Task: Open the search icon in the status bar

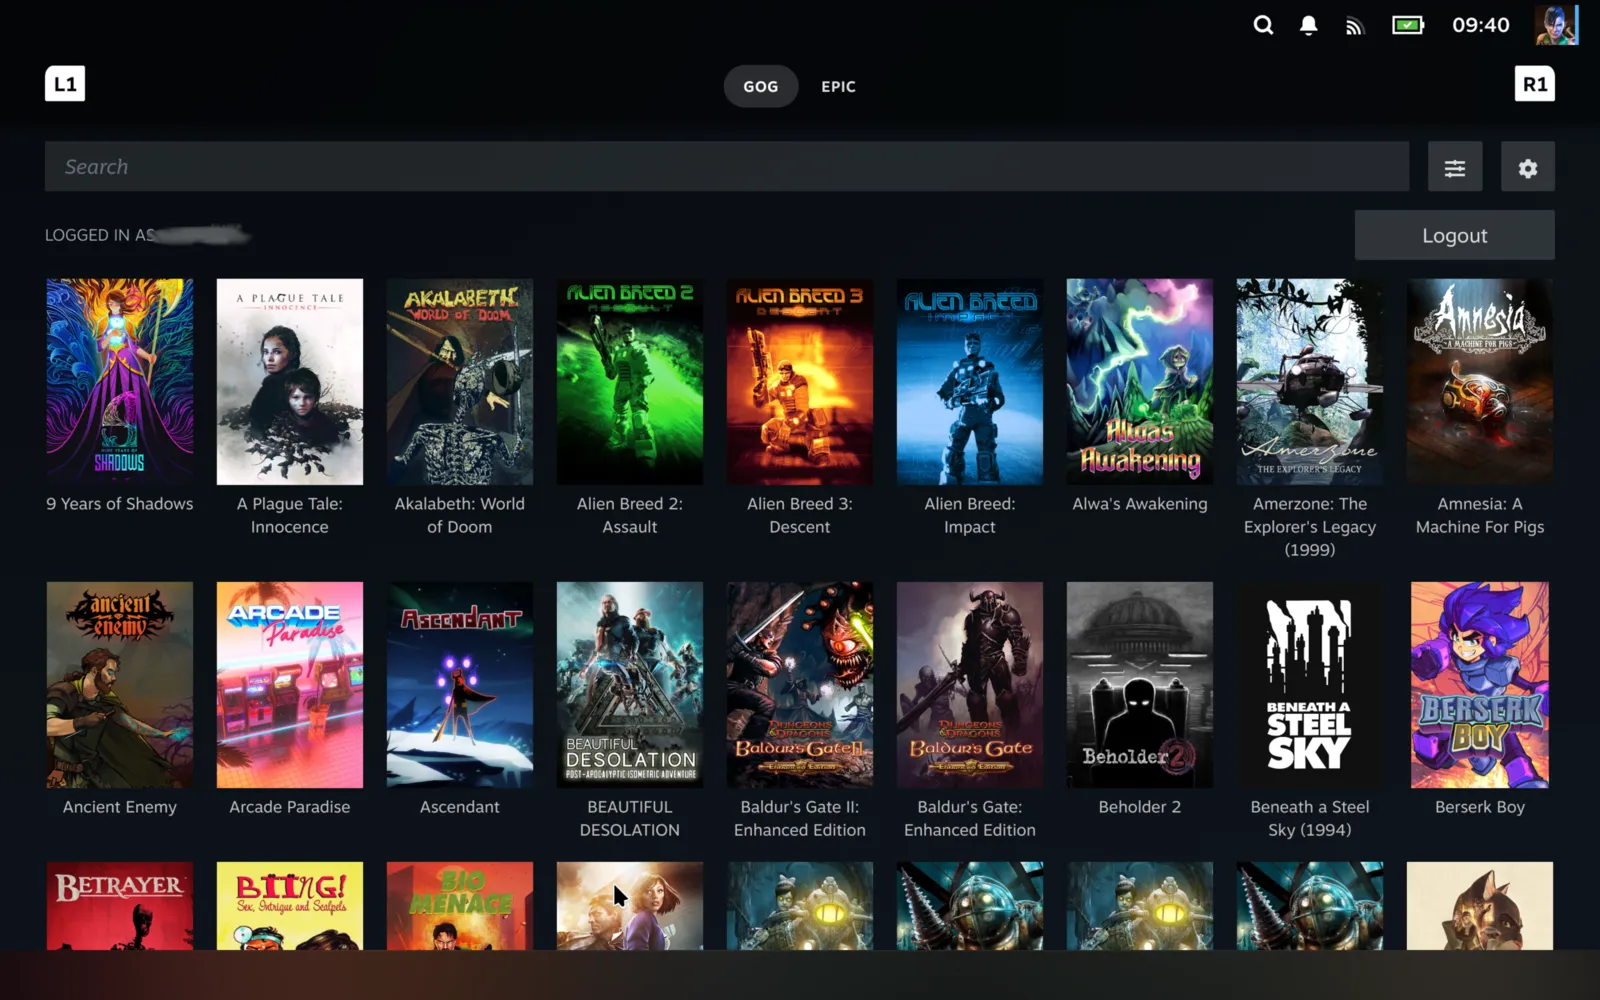Action: click(x=1262, y=25)
